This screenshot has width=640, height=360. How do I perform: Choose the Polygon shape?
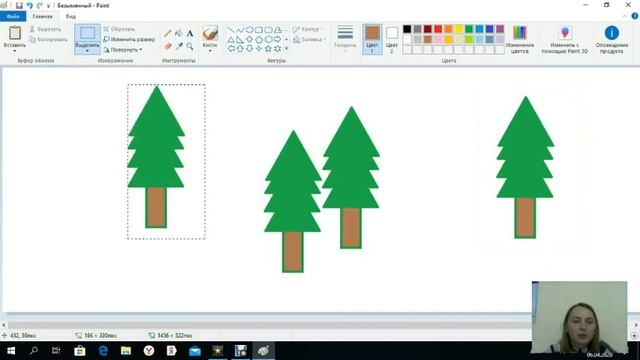pyautogui.click(x=278, y=30)
